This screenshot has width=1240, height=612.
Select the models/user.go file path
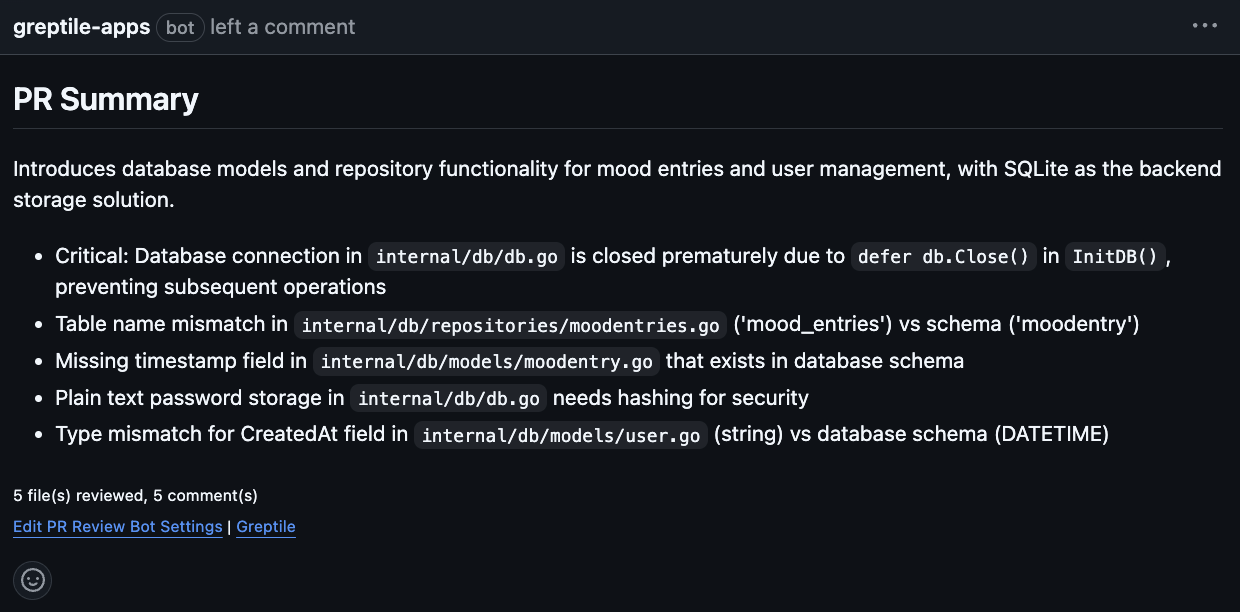[x=561, y=435]
